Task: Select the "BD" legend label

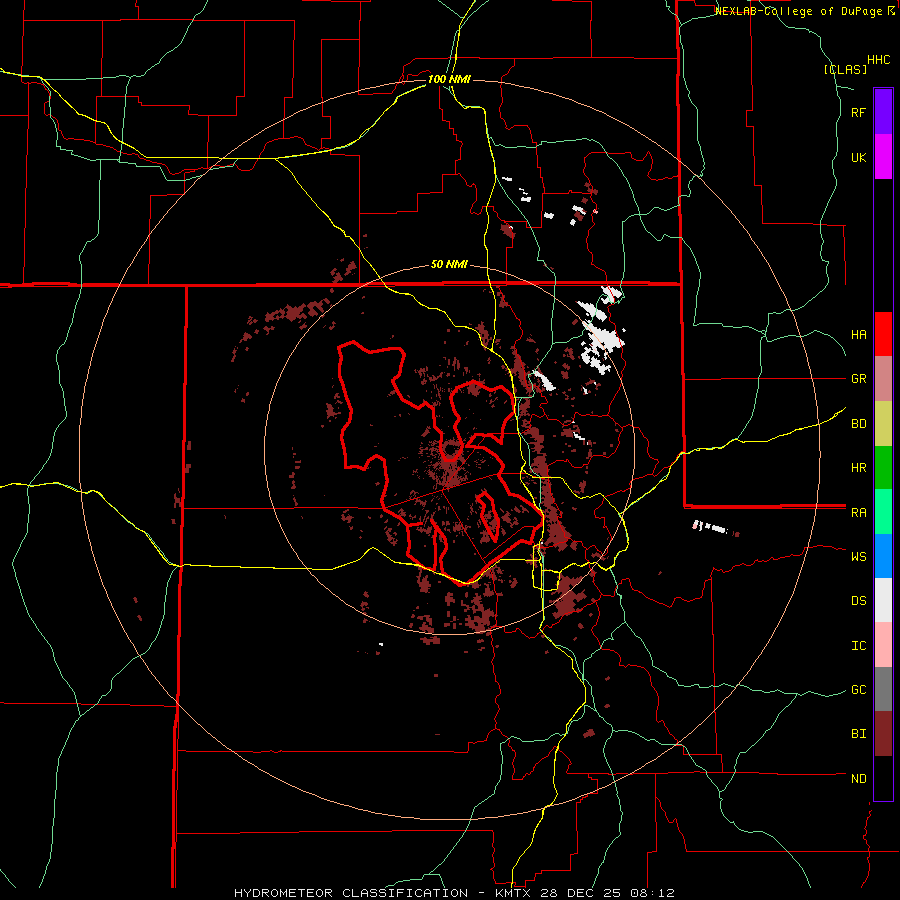Action: pyautogui.click(x=858, y=424)
